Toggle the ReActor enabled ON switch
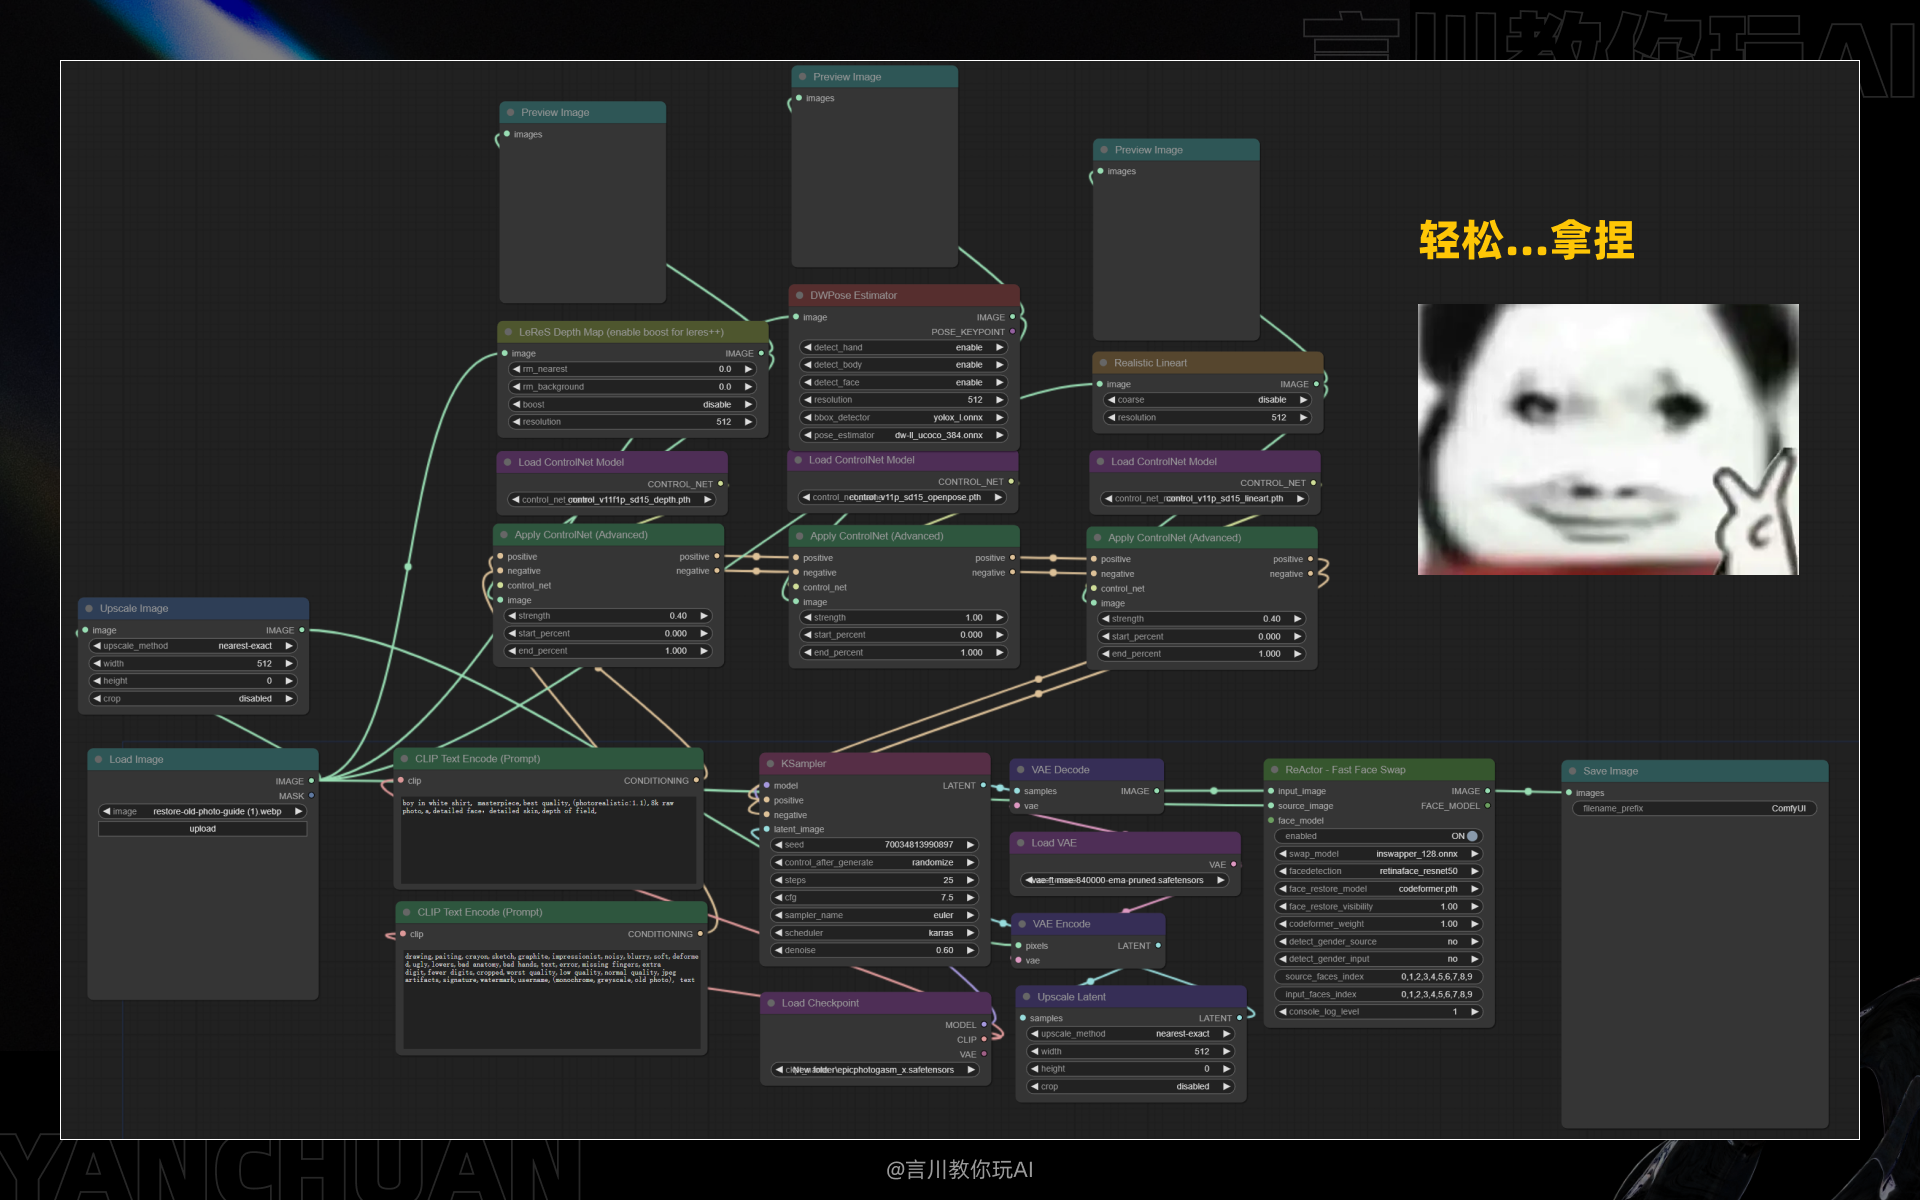Screen dimensions: 1920x1200 pos(1472,836)
